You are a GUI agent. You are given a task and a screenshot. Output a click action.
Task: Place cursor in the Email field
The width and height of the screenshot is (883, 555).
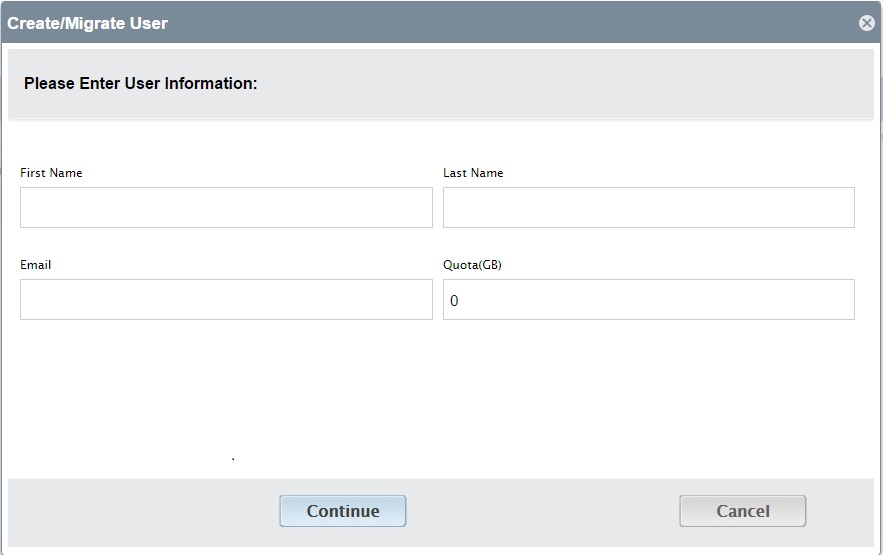(226, 299)
